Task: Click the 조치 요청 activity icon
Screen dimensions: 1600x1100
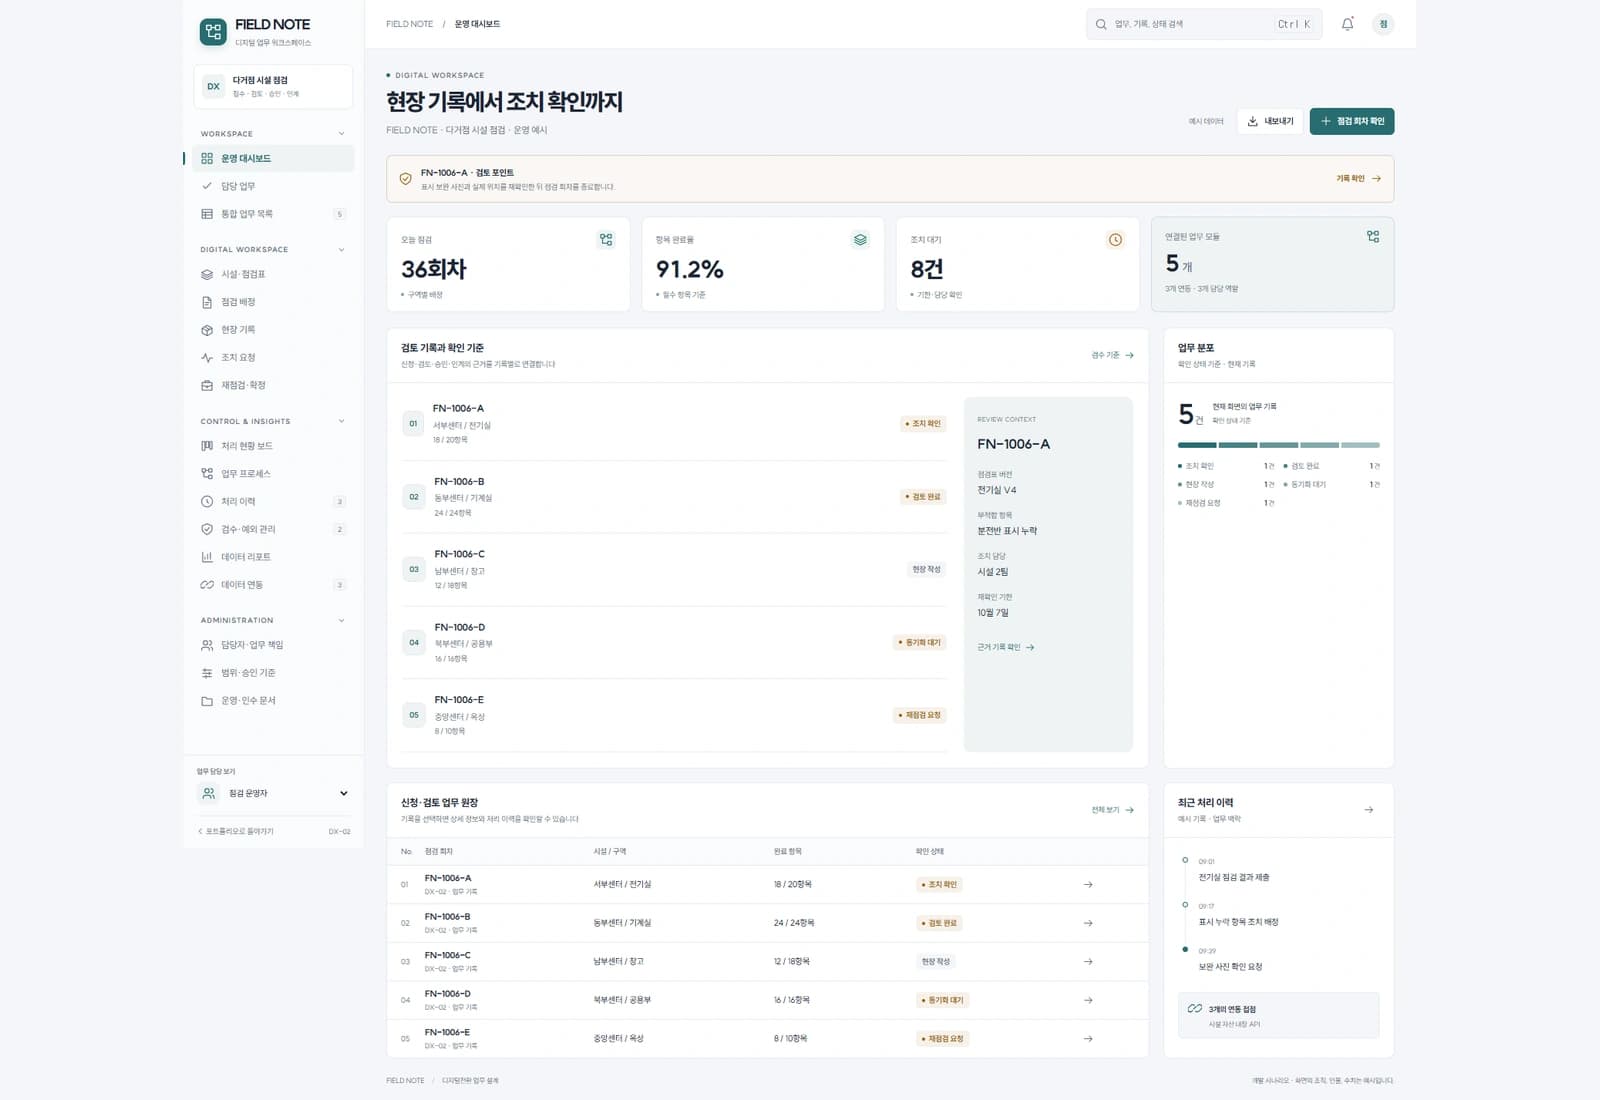Action: click(207, 358)
